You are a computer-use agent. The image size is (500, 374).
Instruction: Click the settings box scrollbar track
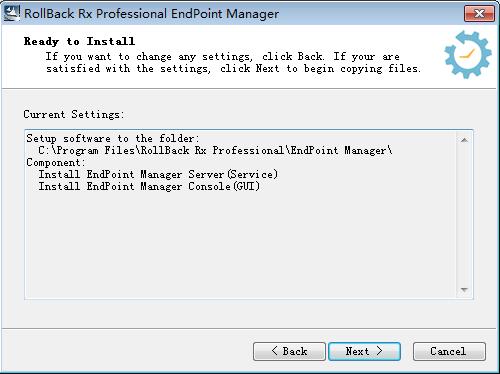pyautogui.click(x=464, y=215)
